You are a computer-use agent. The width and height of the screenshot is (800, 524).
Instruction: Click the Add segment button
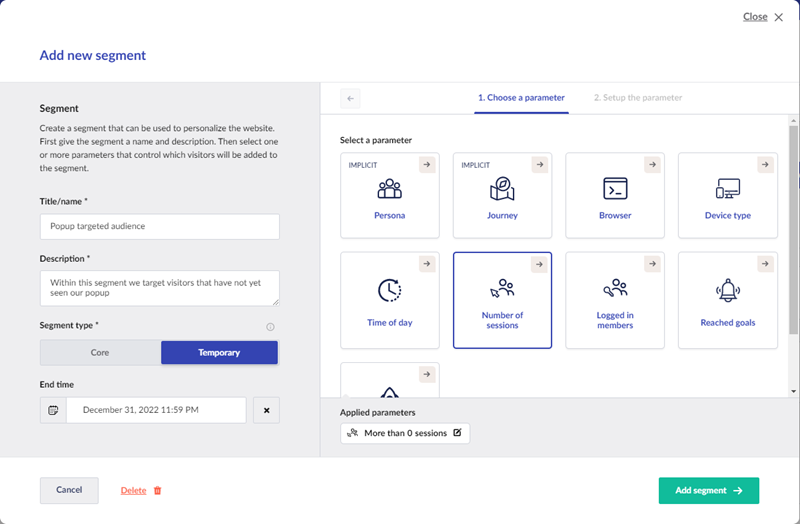pyautogui.click(x=708, y=491)
